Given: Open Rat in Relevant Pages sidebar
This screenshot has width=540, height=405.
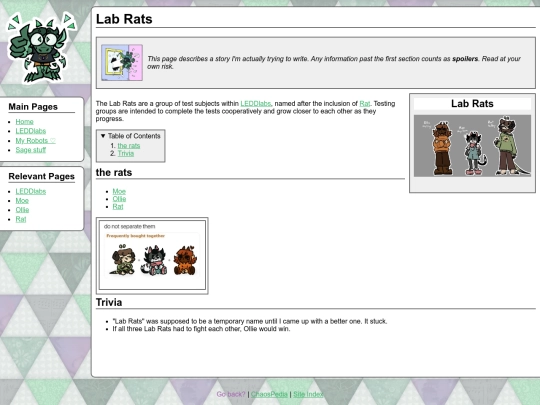Looking at the screenshot, I should tap(21, 219).
